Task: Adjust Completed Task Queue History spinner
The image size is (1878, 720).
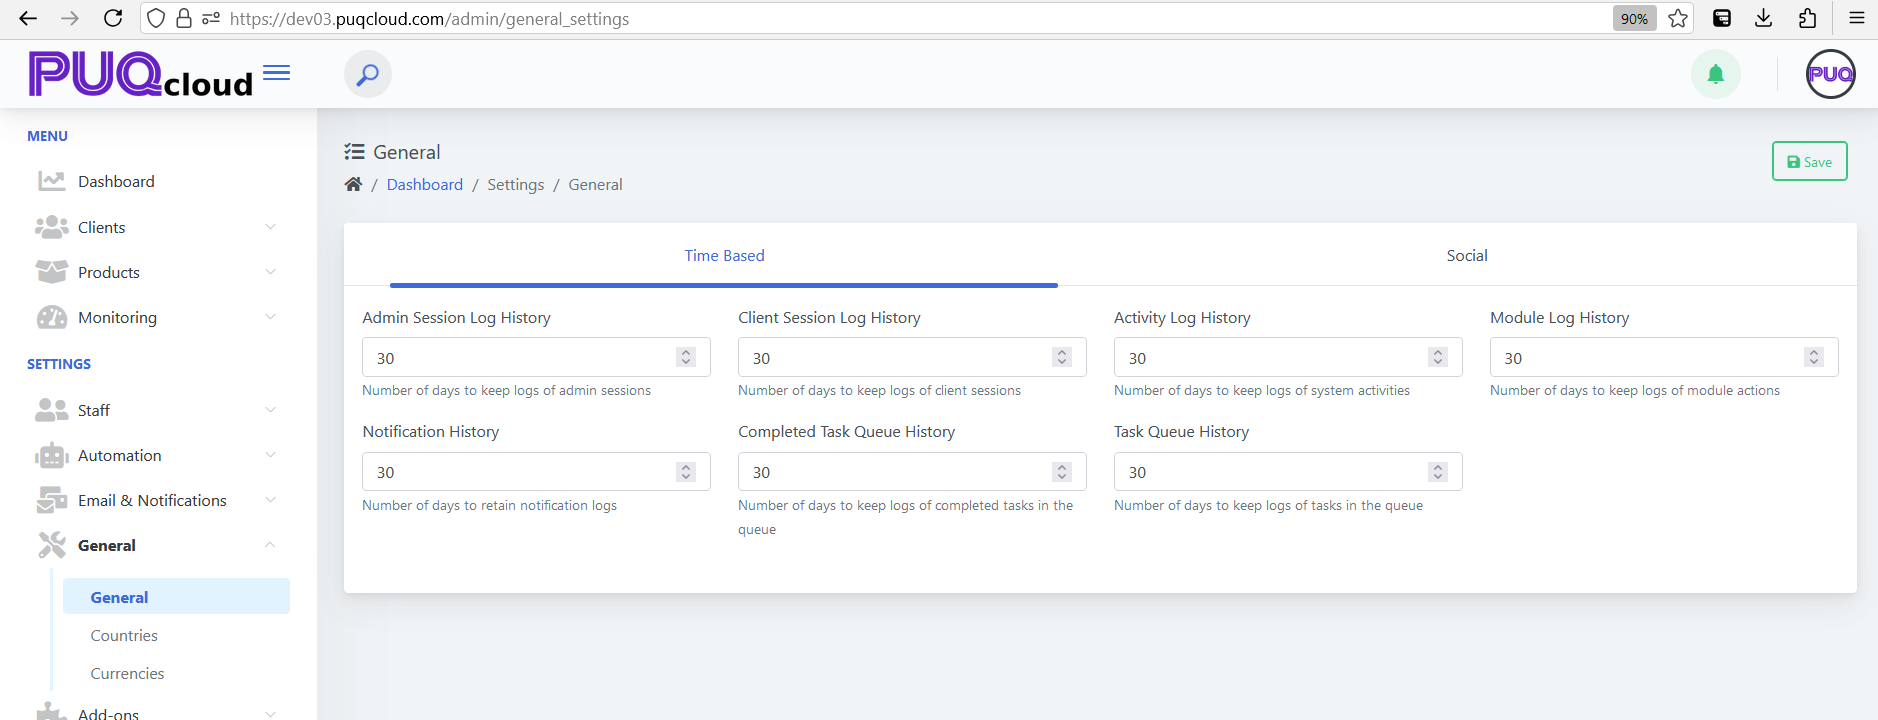Action: (x=1062, y=472)
